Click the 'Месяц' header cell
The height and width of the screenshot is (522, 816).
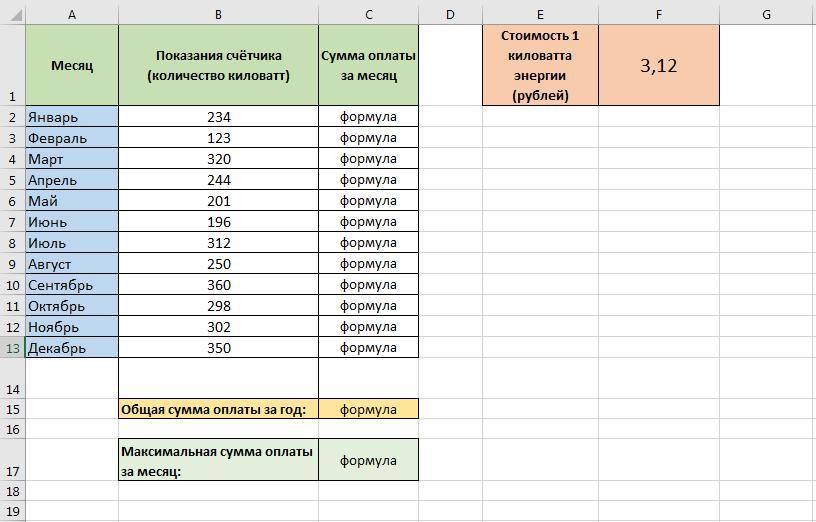(72, 65)
